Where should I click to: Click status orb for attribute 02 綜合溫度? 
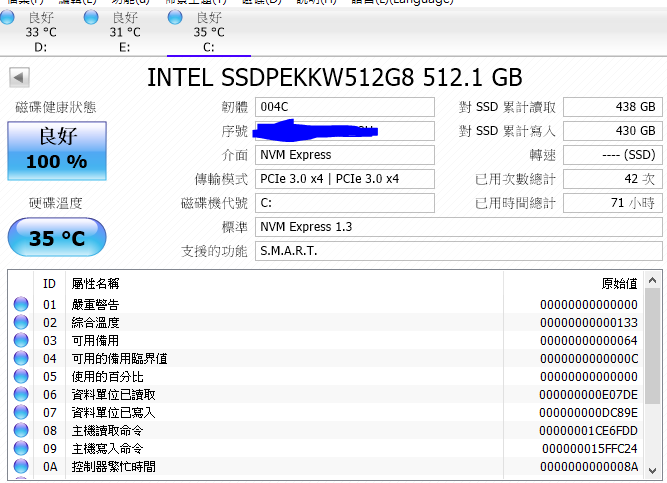coord(21,322)
